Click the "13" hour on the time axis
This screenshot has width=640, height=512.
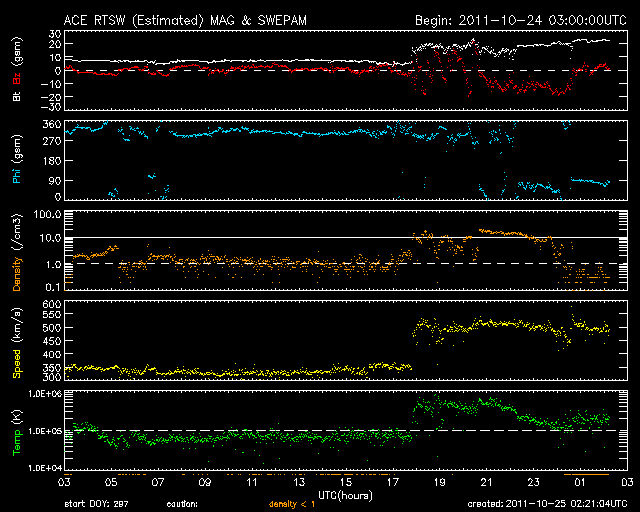point(299,483)
